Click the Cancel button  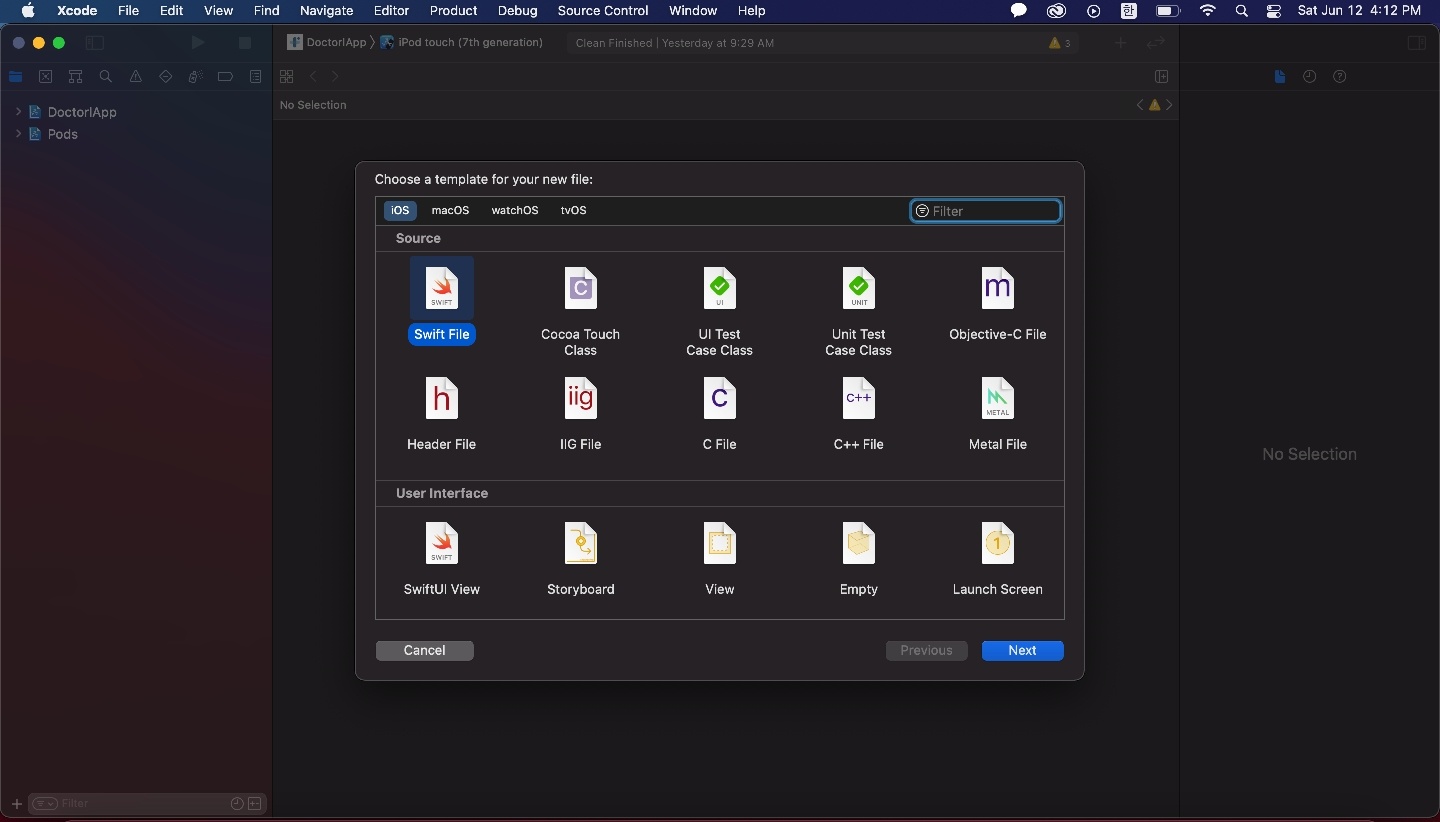tap(424, 650)
